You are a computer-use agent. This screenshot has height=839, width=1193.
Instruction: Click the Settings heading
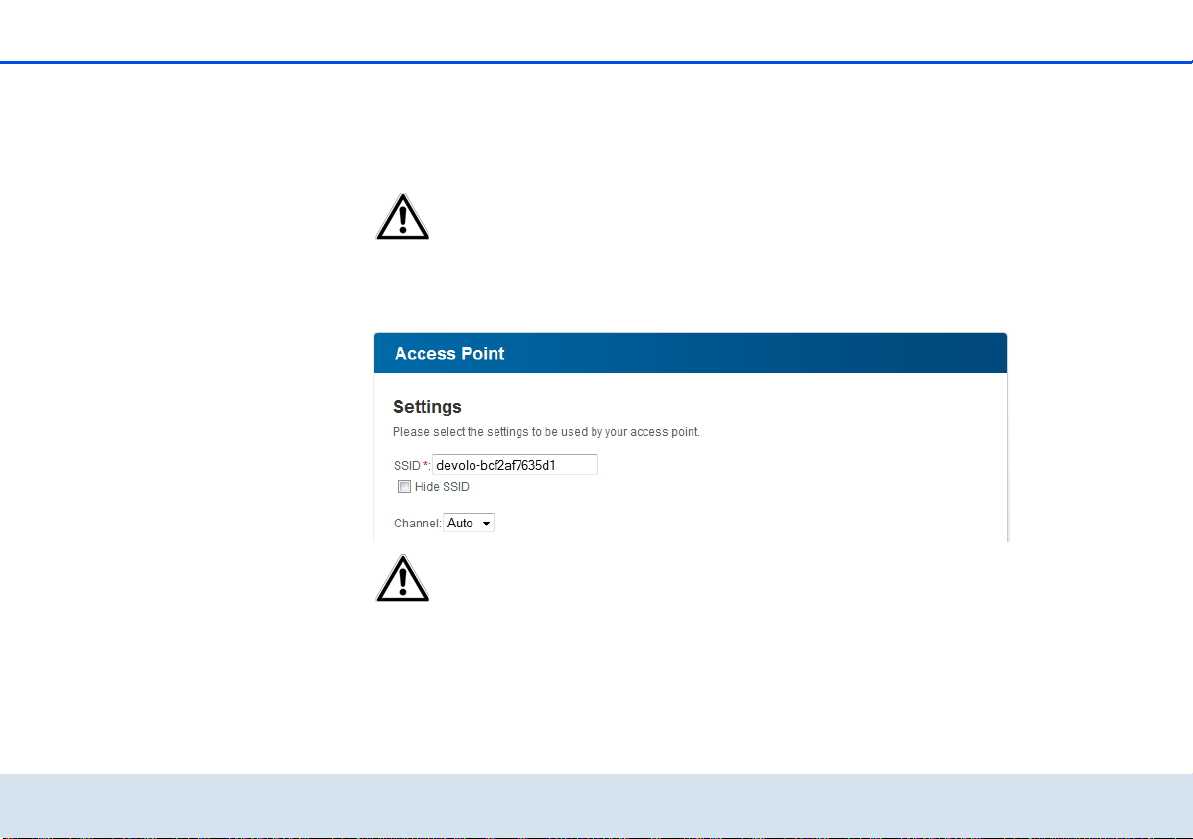point(427,407)
